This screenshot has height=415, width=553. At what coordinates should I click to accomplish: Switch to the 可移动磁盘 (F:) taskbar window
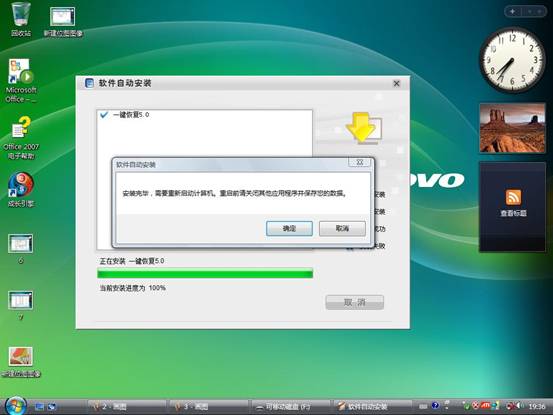[291, 407]
